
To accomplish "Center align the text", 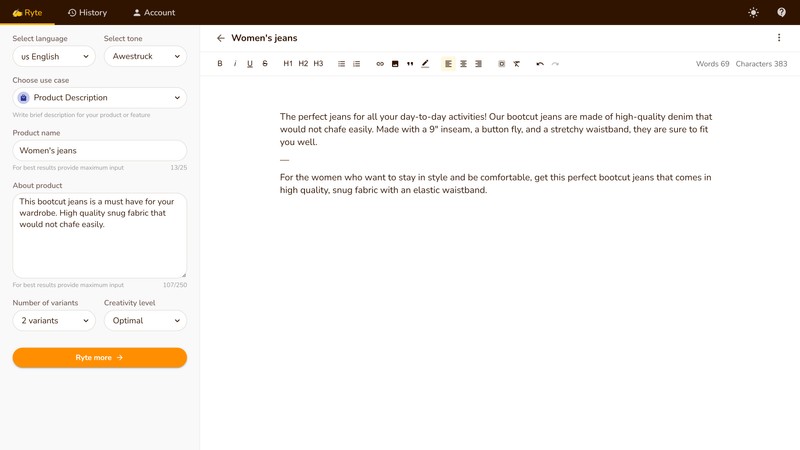I will click(x=463, y=64).
